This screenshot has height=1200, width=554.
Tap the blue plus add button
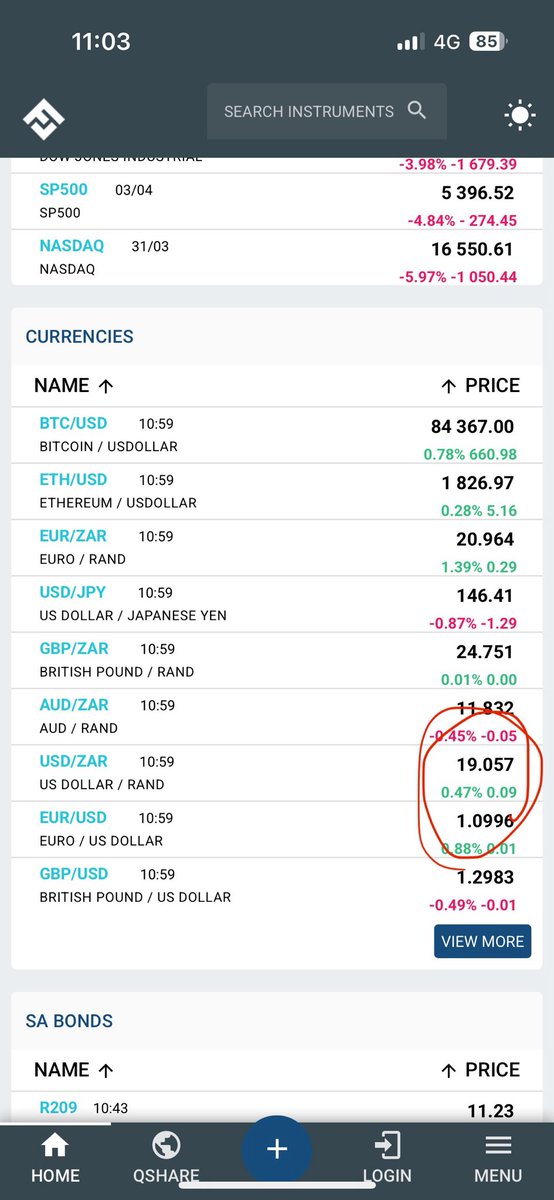click(x=277, y=1150)
